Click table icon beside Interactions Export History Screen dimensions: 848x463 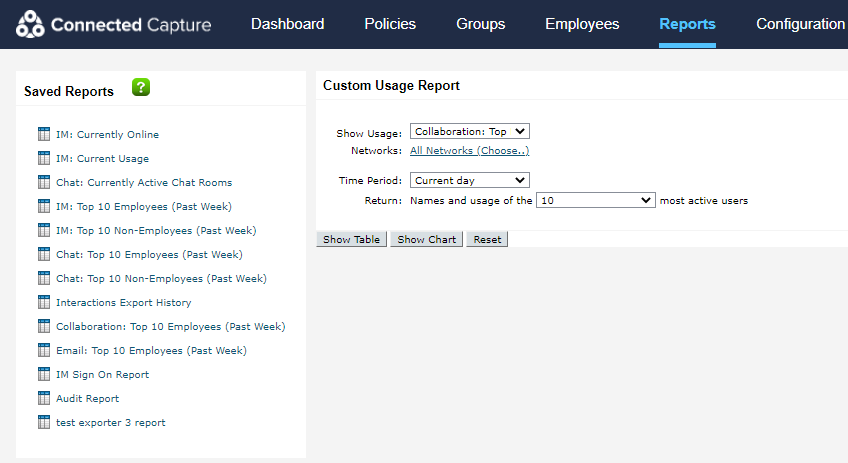pyautogui.click(x=44, y=302)
